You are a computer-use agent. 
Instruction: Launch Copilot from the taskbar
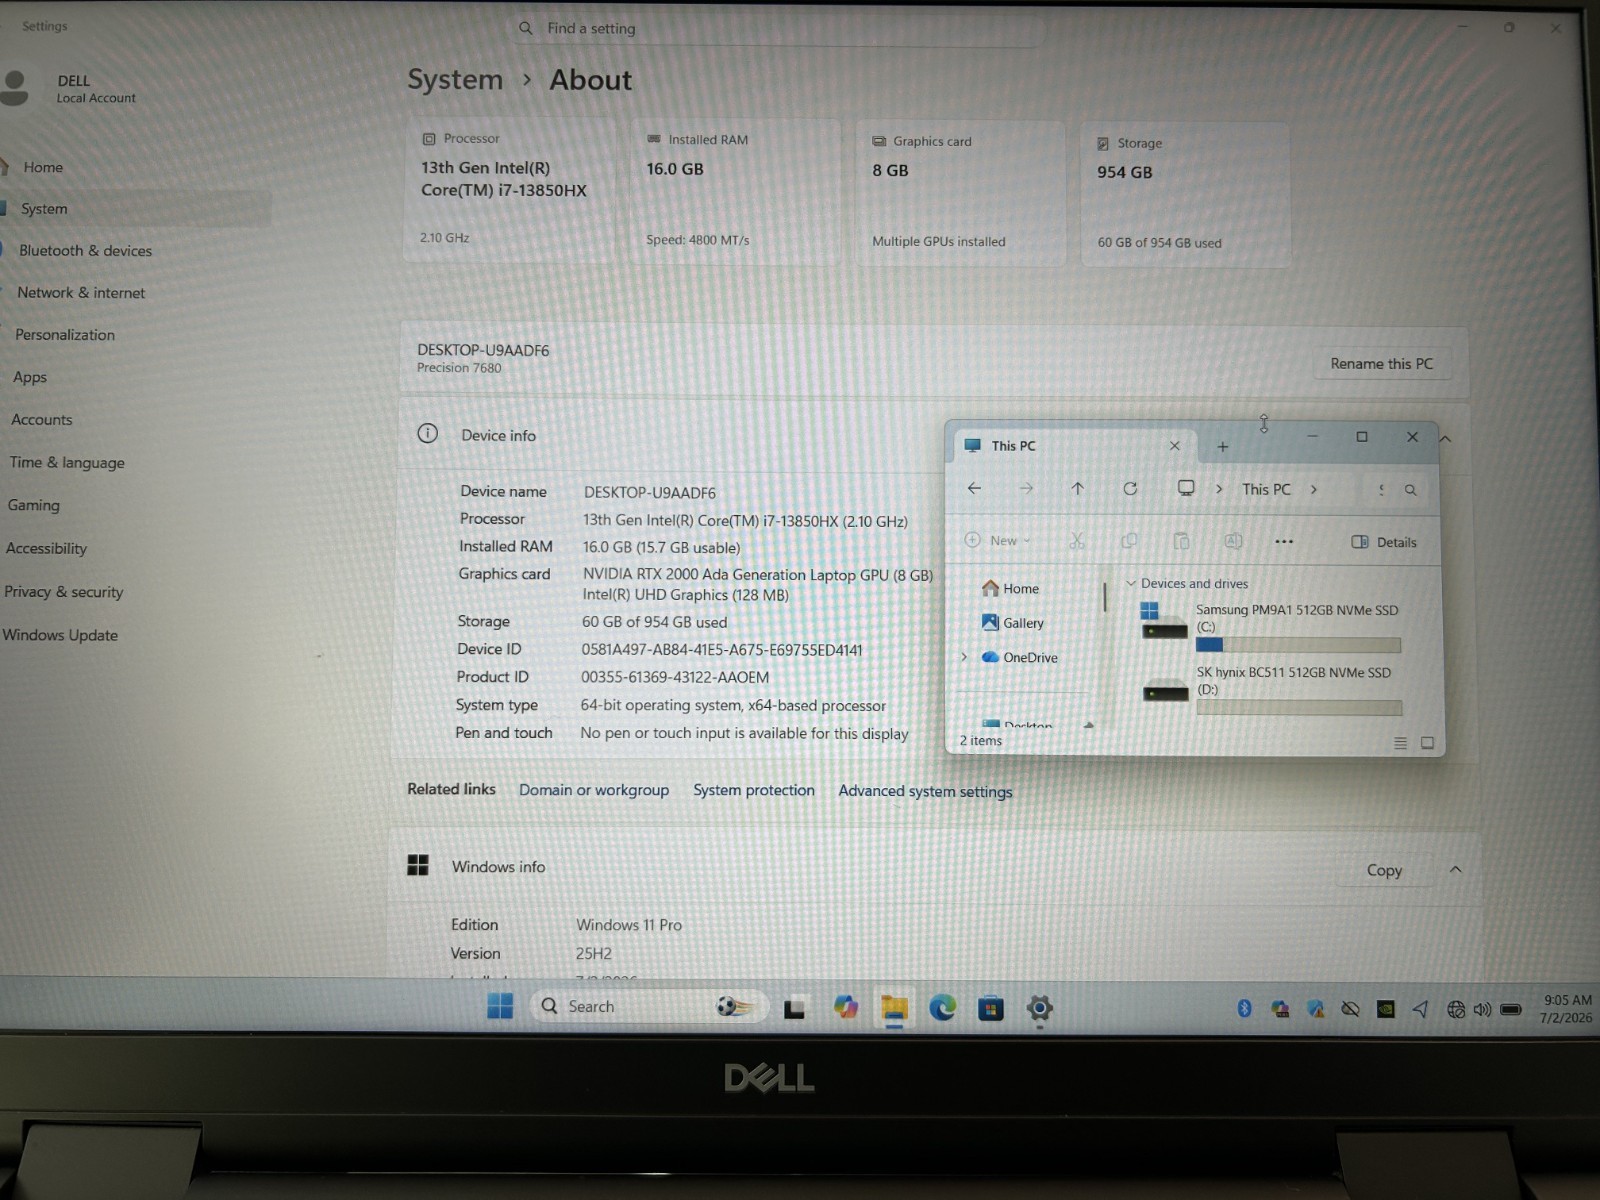coord(846,1007)
